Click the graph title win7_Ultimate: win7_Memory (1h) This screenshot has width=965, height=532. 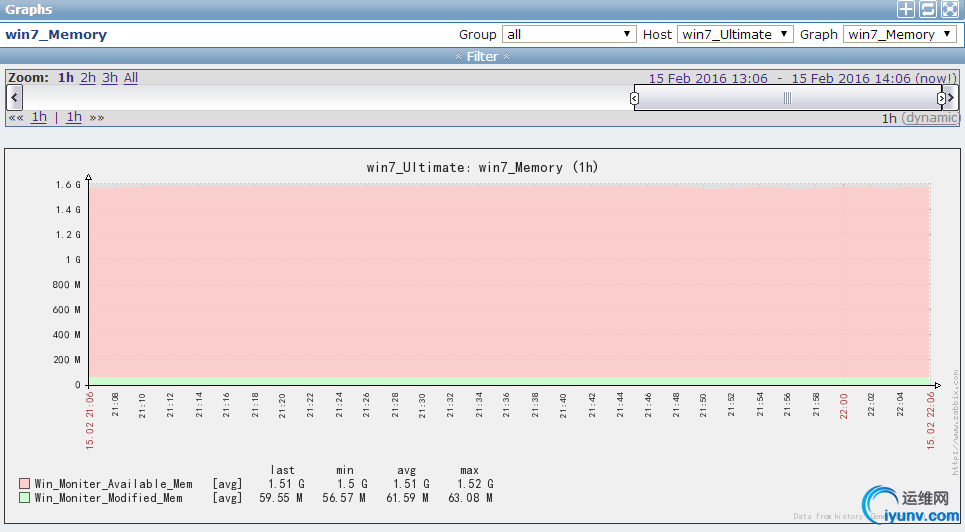point(482,167)
